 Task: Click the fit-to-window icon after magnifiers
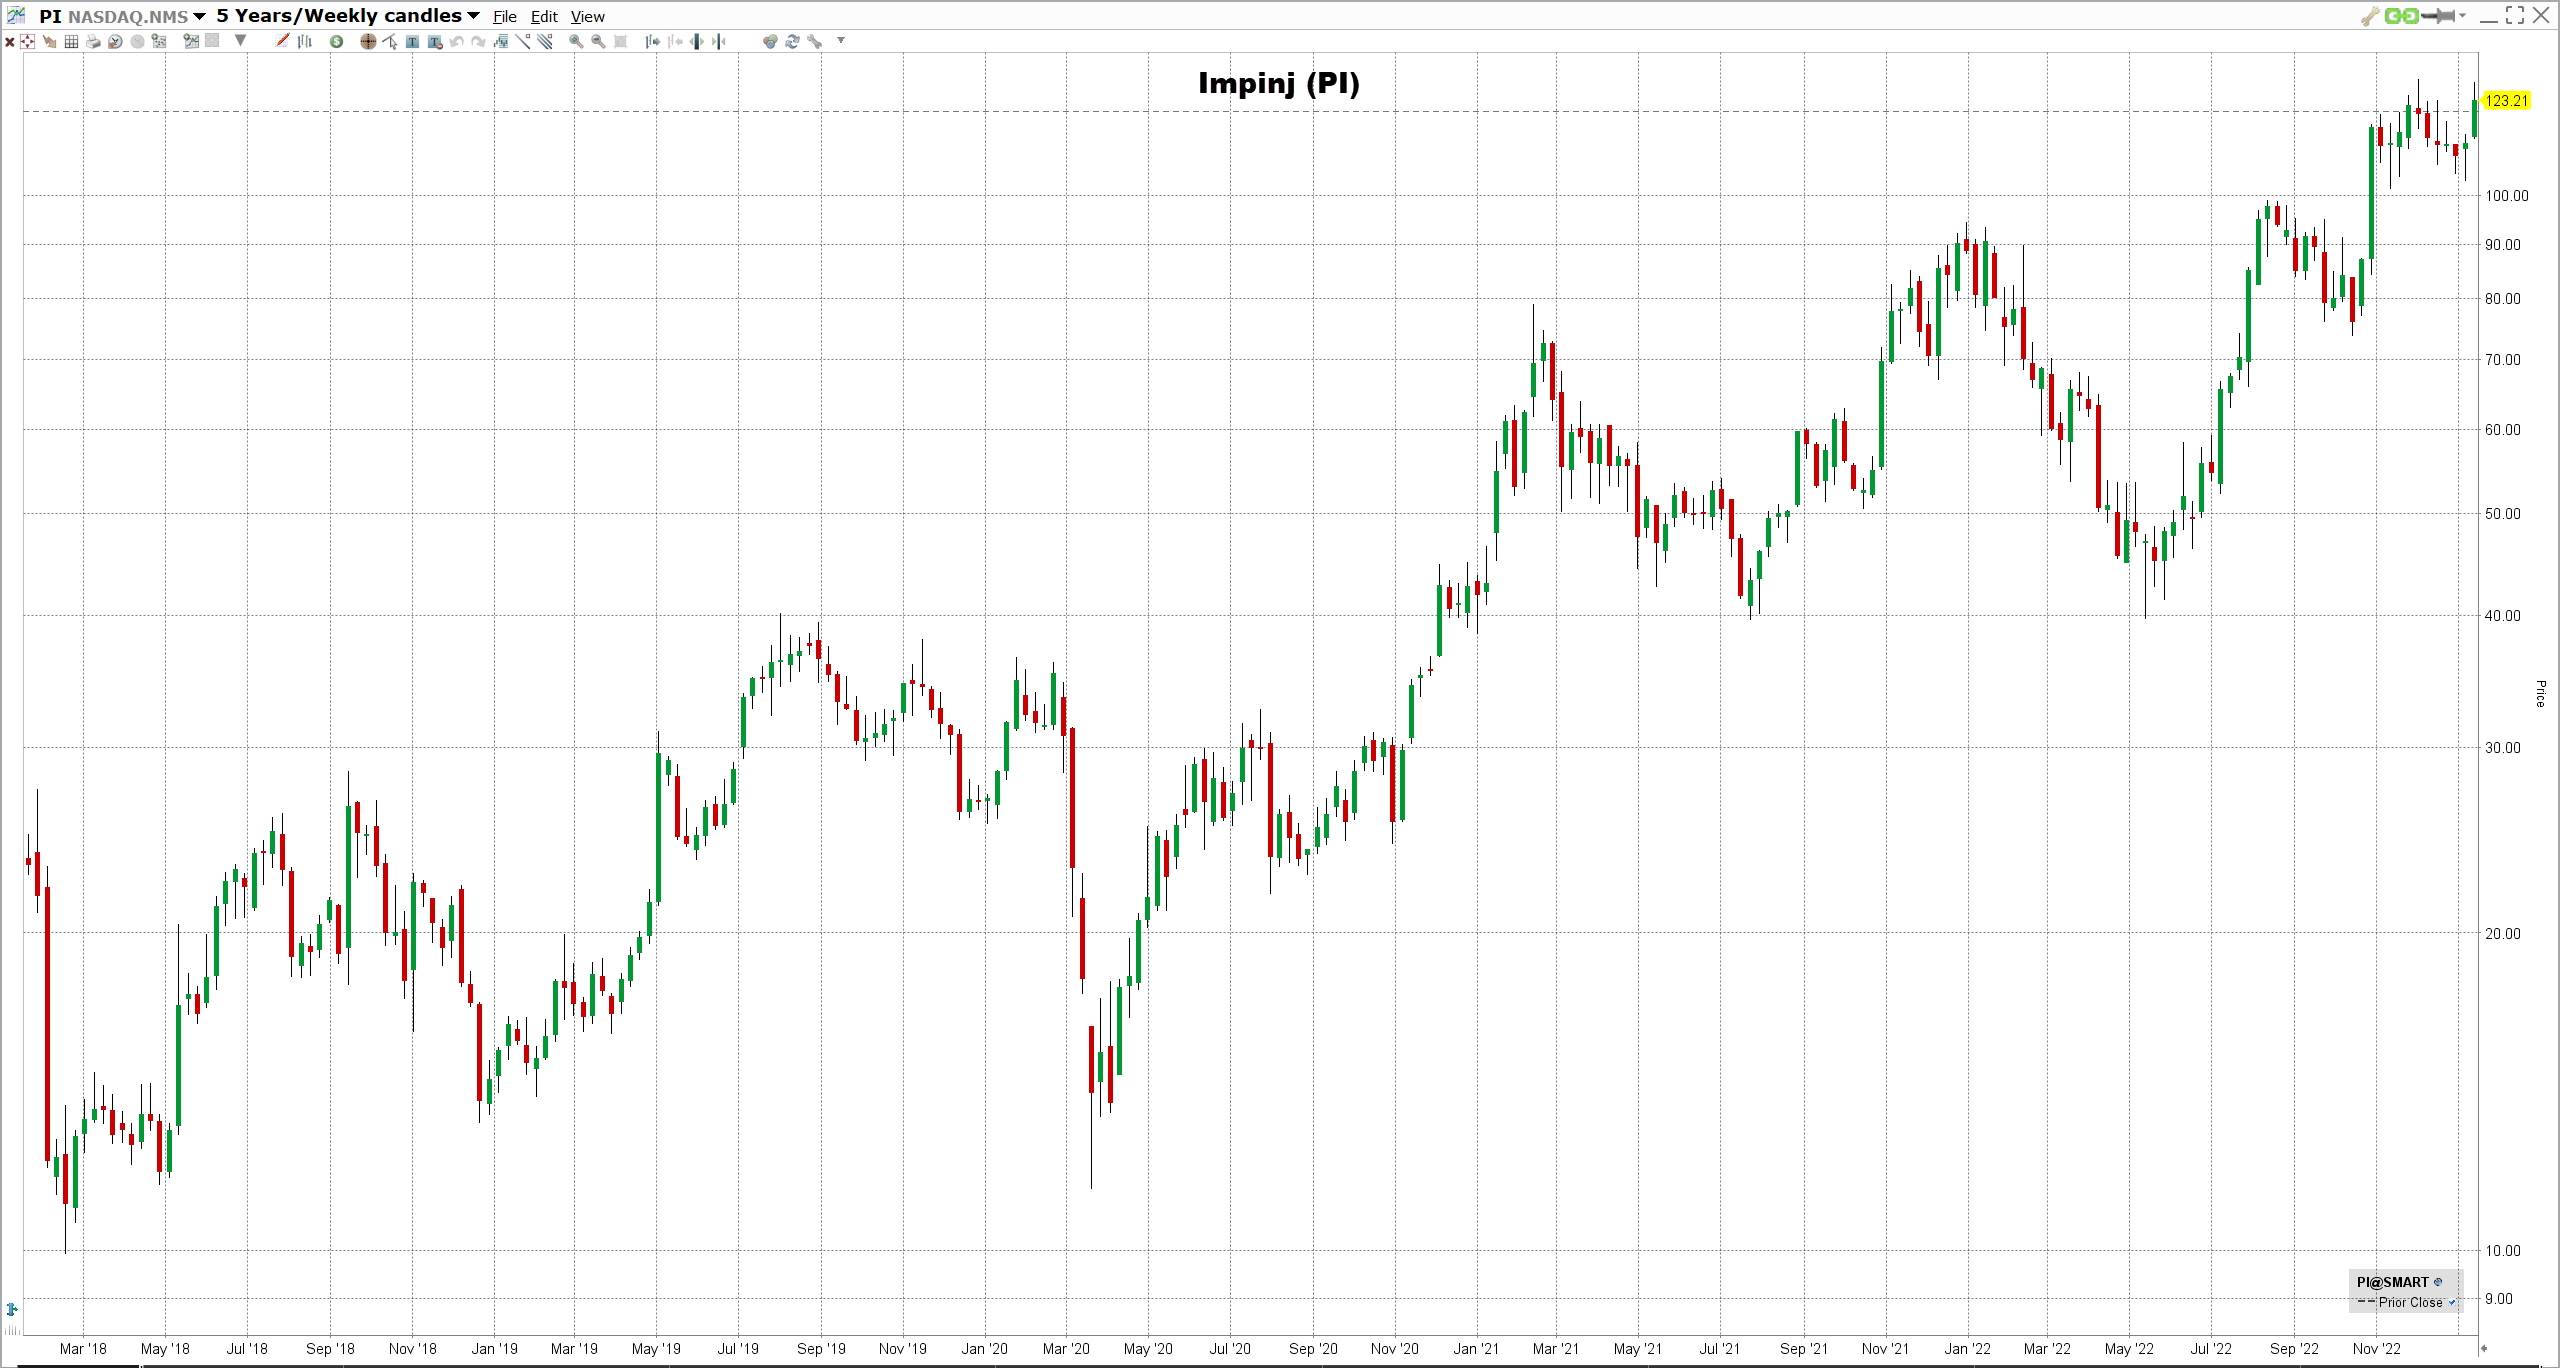click(x=620, y=41)
